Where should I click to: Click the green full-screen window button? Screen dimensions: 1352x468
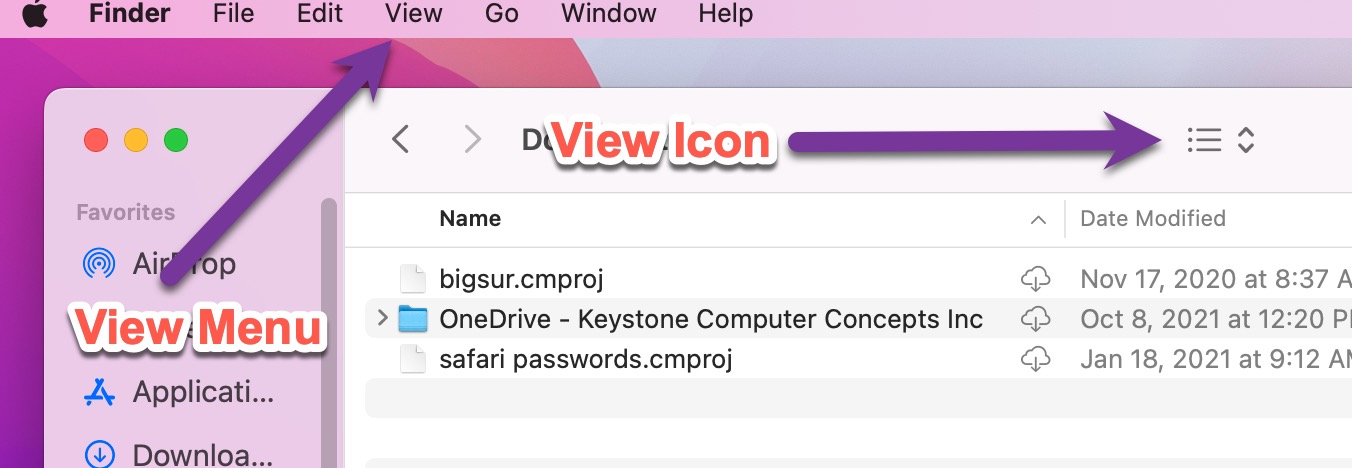(176, 140)
